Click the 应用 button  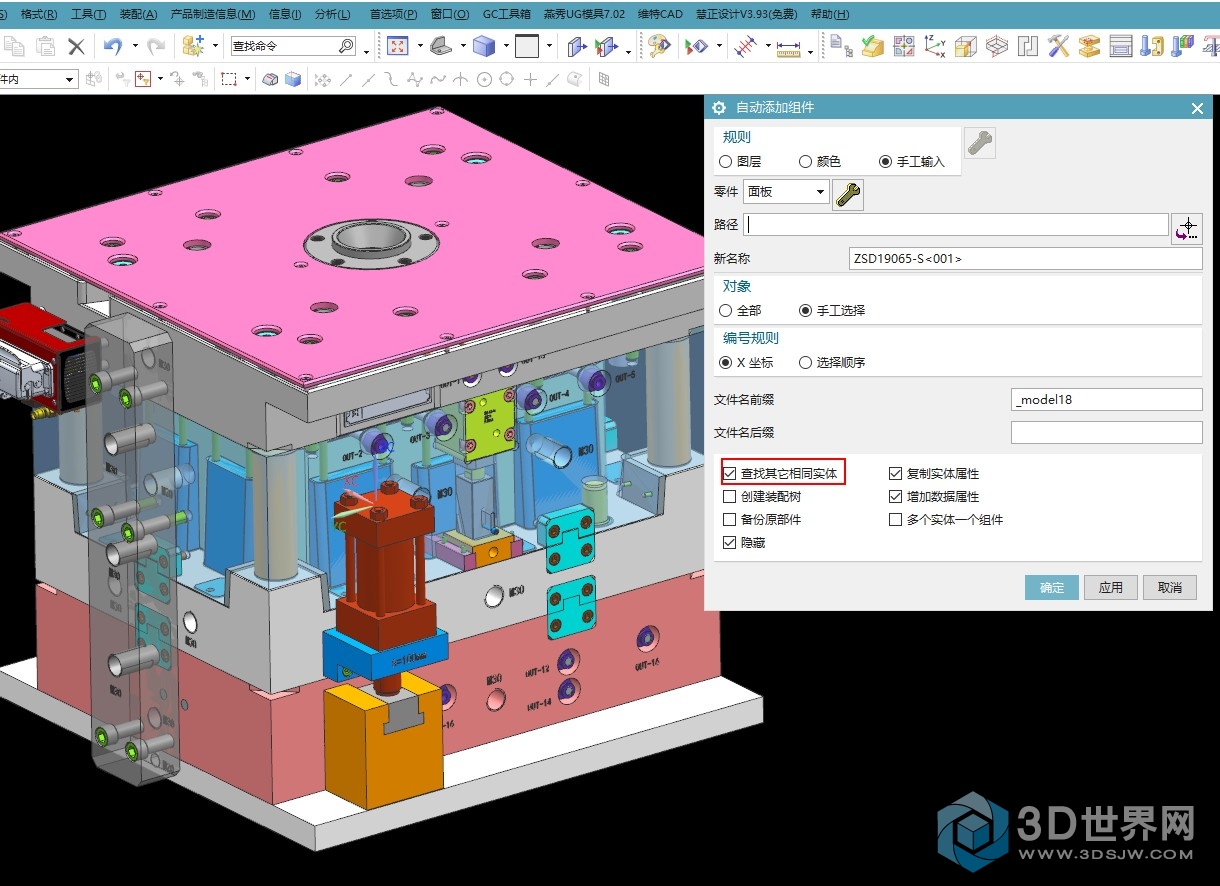click(1111, 587)
